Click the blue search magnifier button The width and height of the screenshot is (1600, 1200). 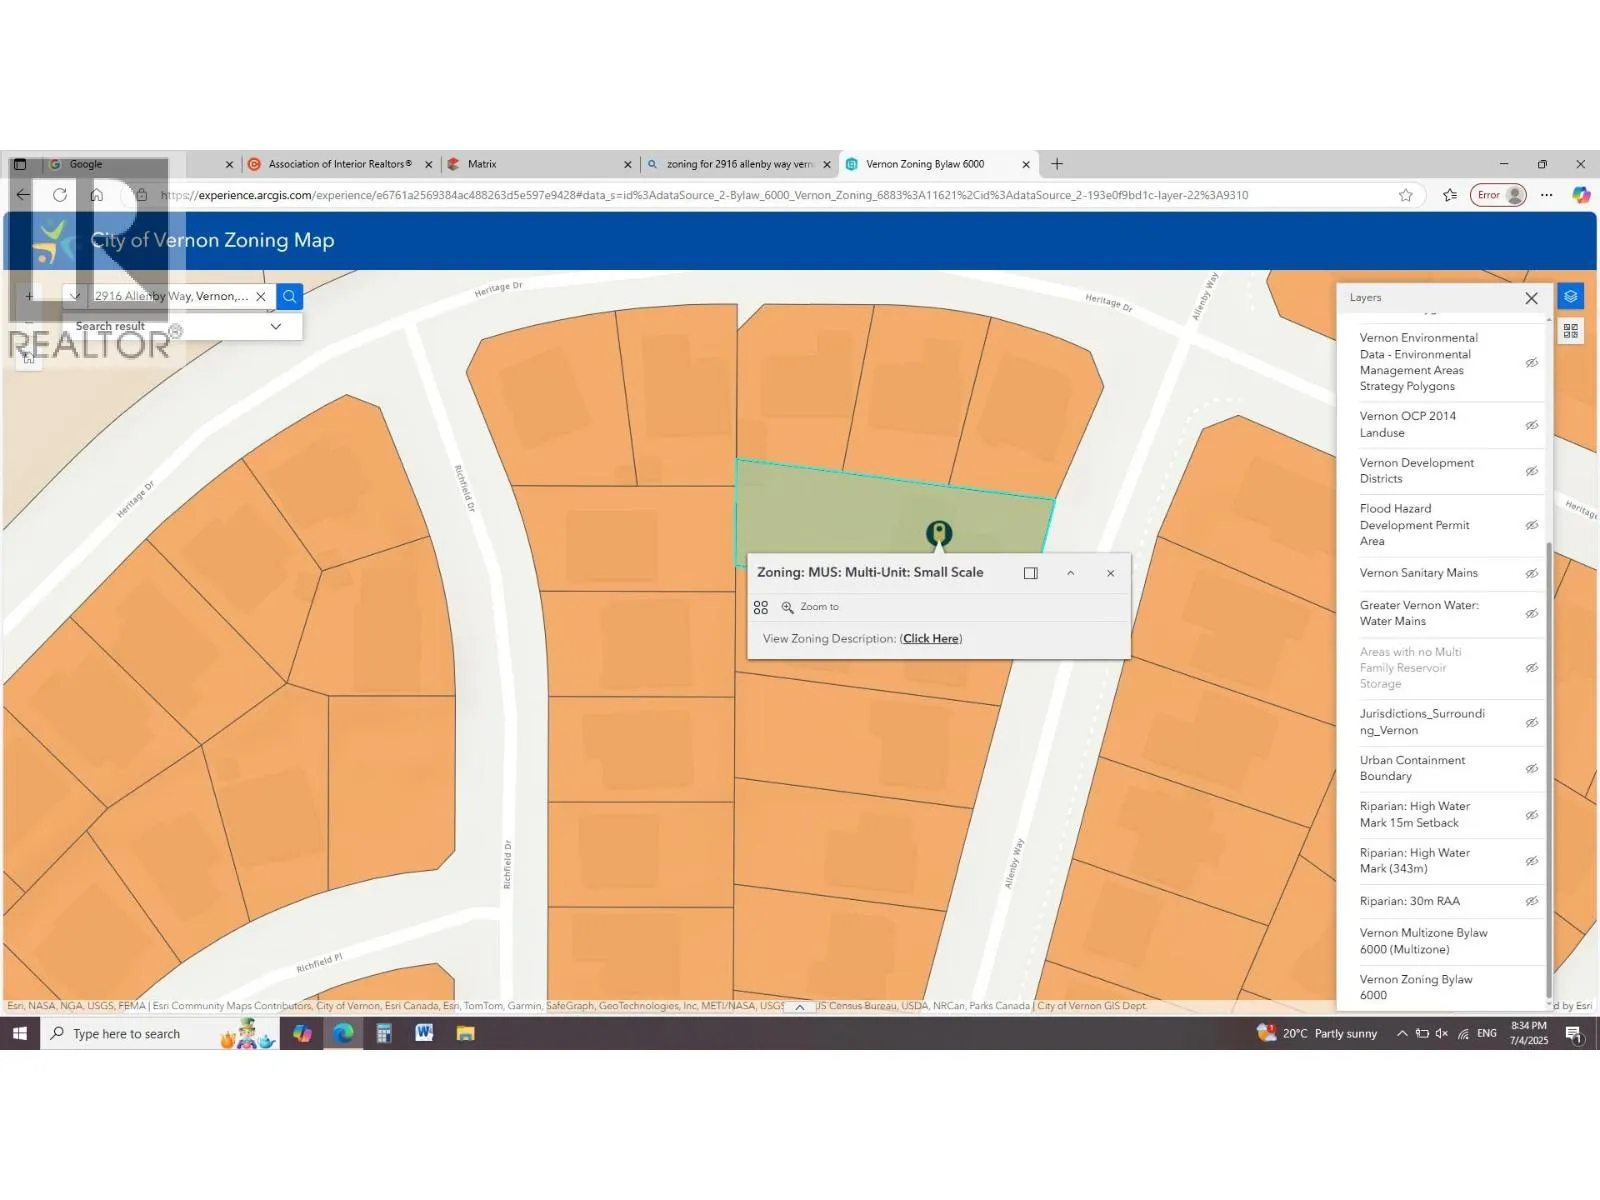pos(289,296)
